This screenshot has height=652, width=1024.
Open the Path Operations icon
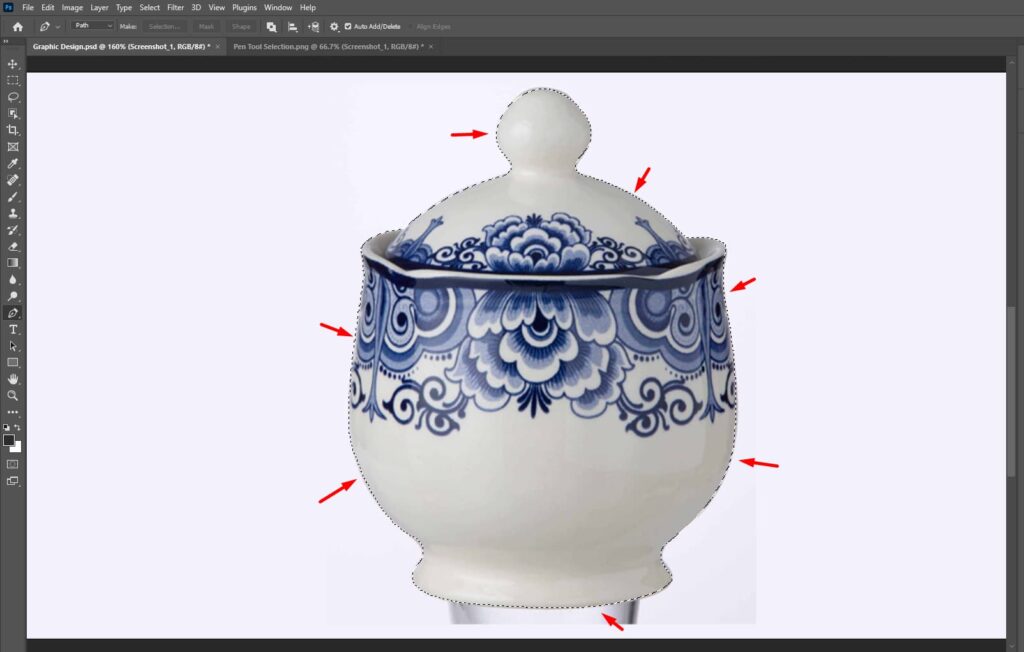point(271,27)
